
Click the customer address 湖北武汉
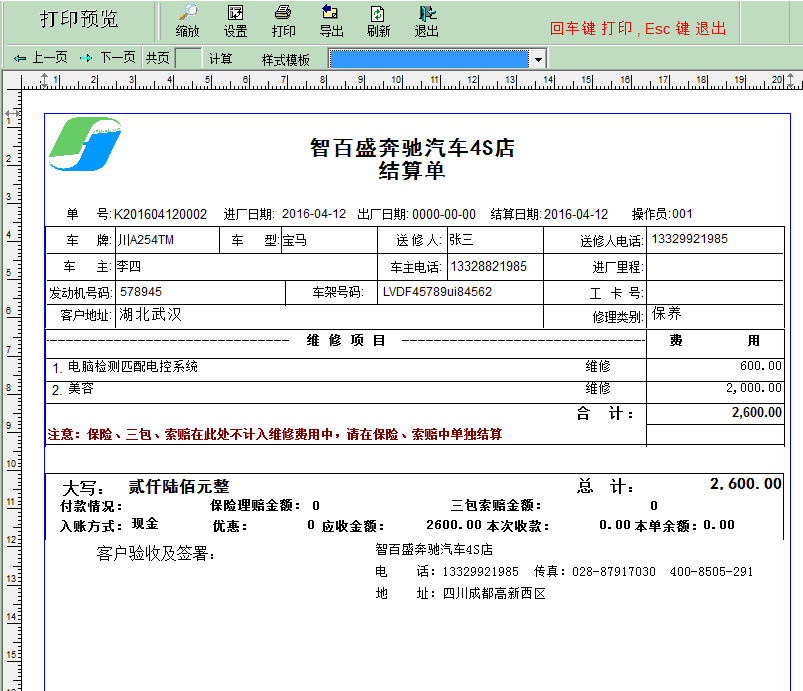pyautogui.click(x=150, y=314)
